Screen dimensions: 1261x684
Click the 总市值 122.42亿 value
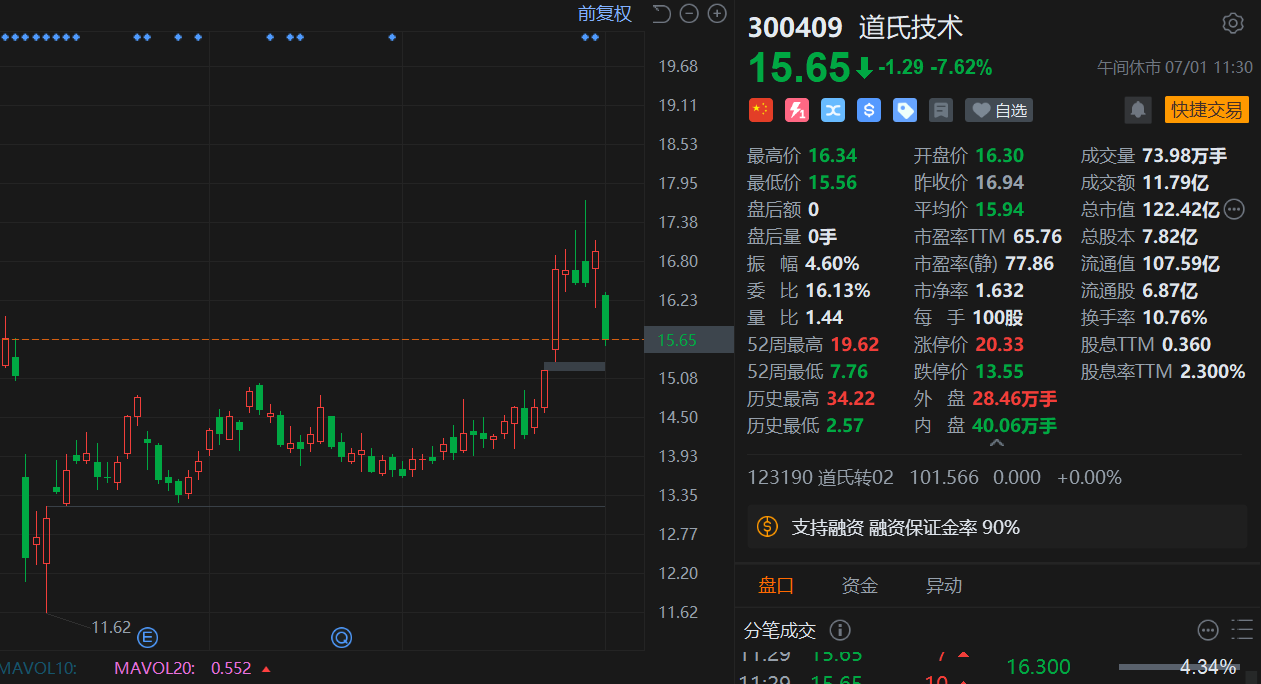tap(1181, 209)
